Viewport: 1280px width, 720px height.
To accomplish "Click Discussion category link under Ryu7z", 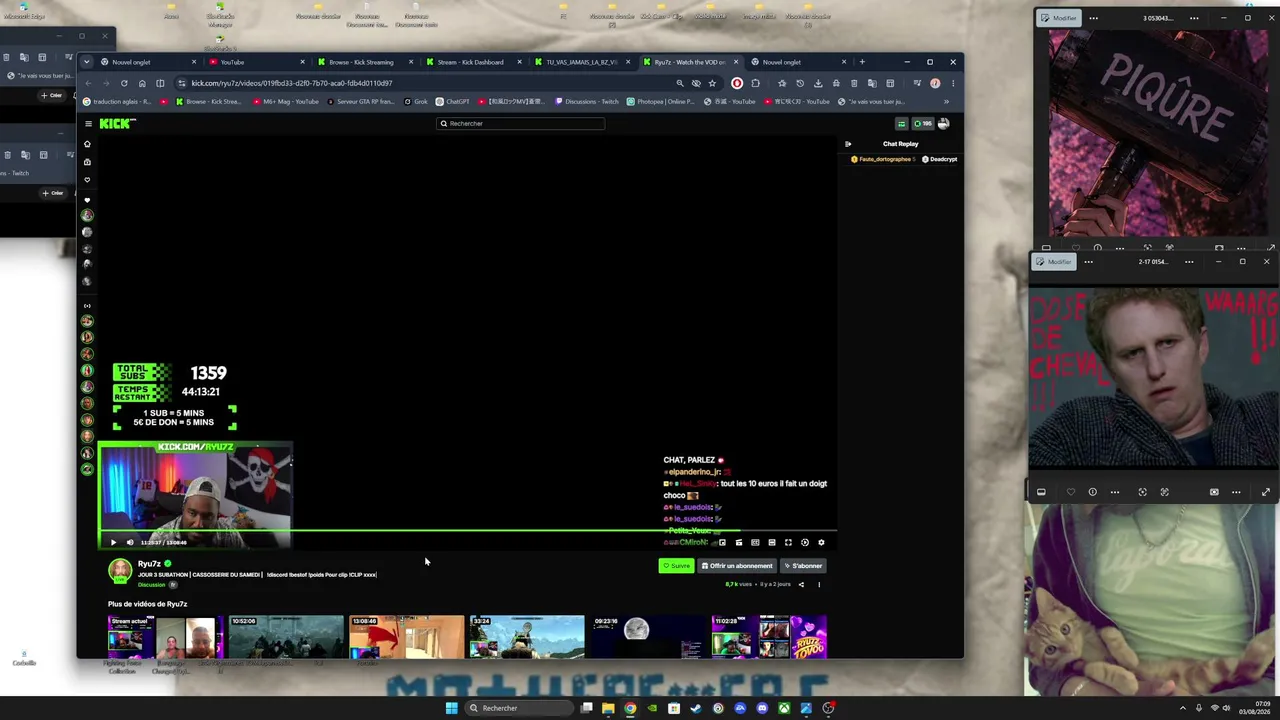I will [x=152, y=584].
